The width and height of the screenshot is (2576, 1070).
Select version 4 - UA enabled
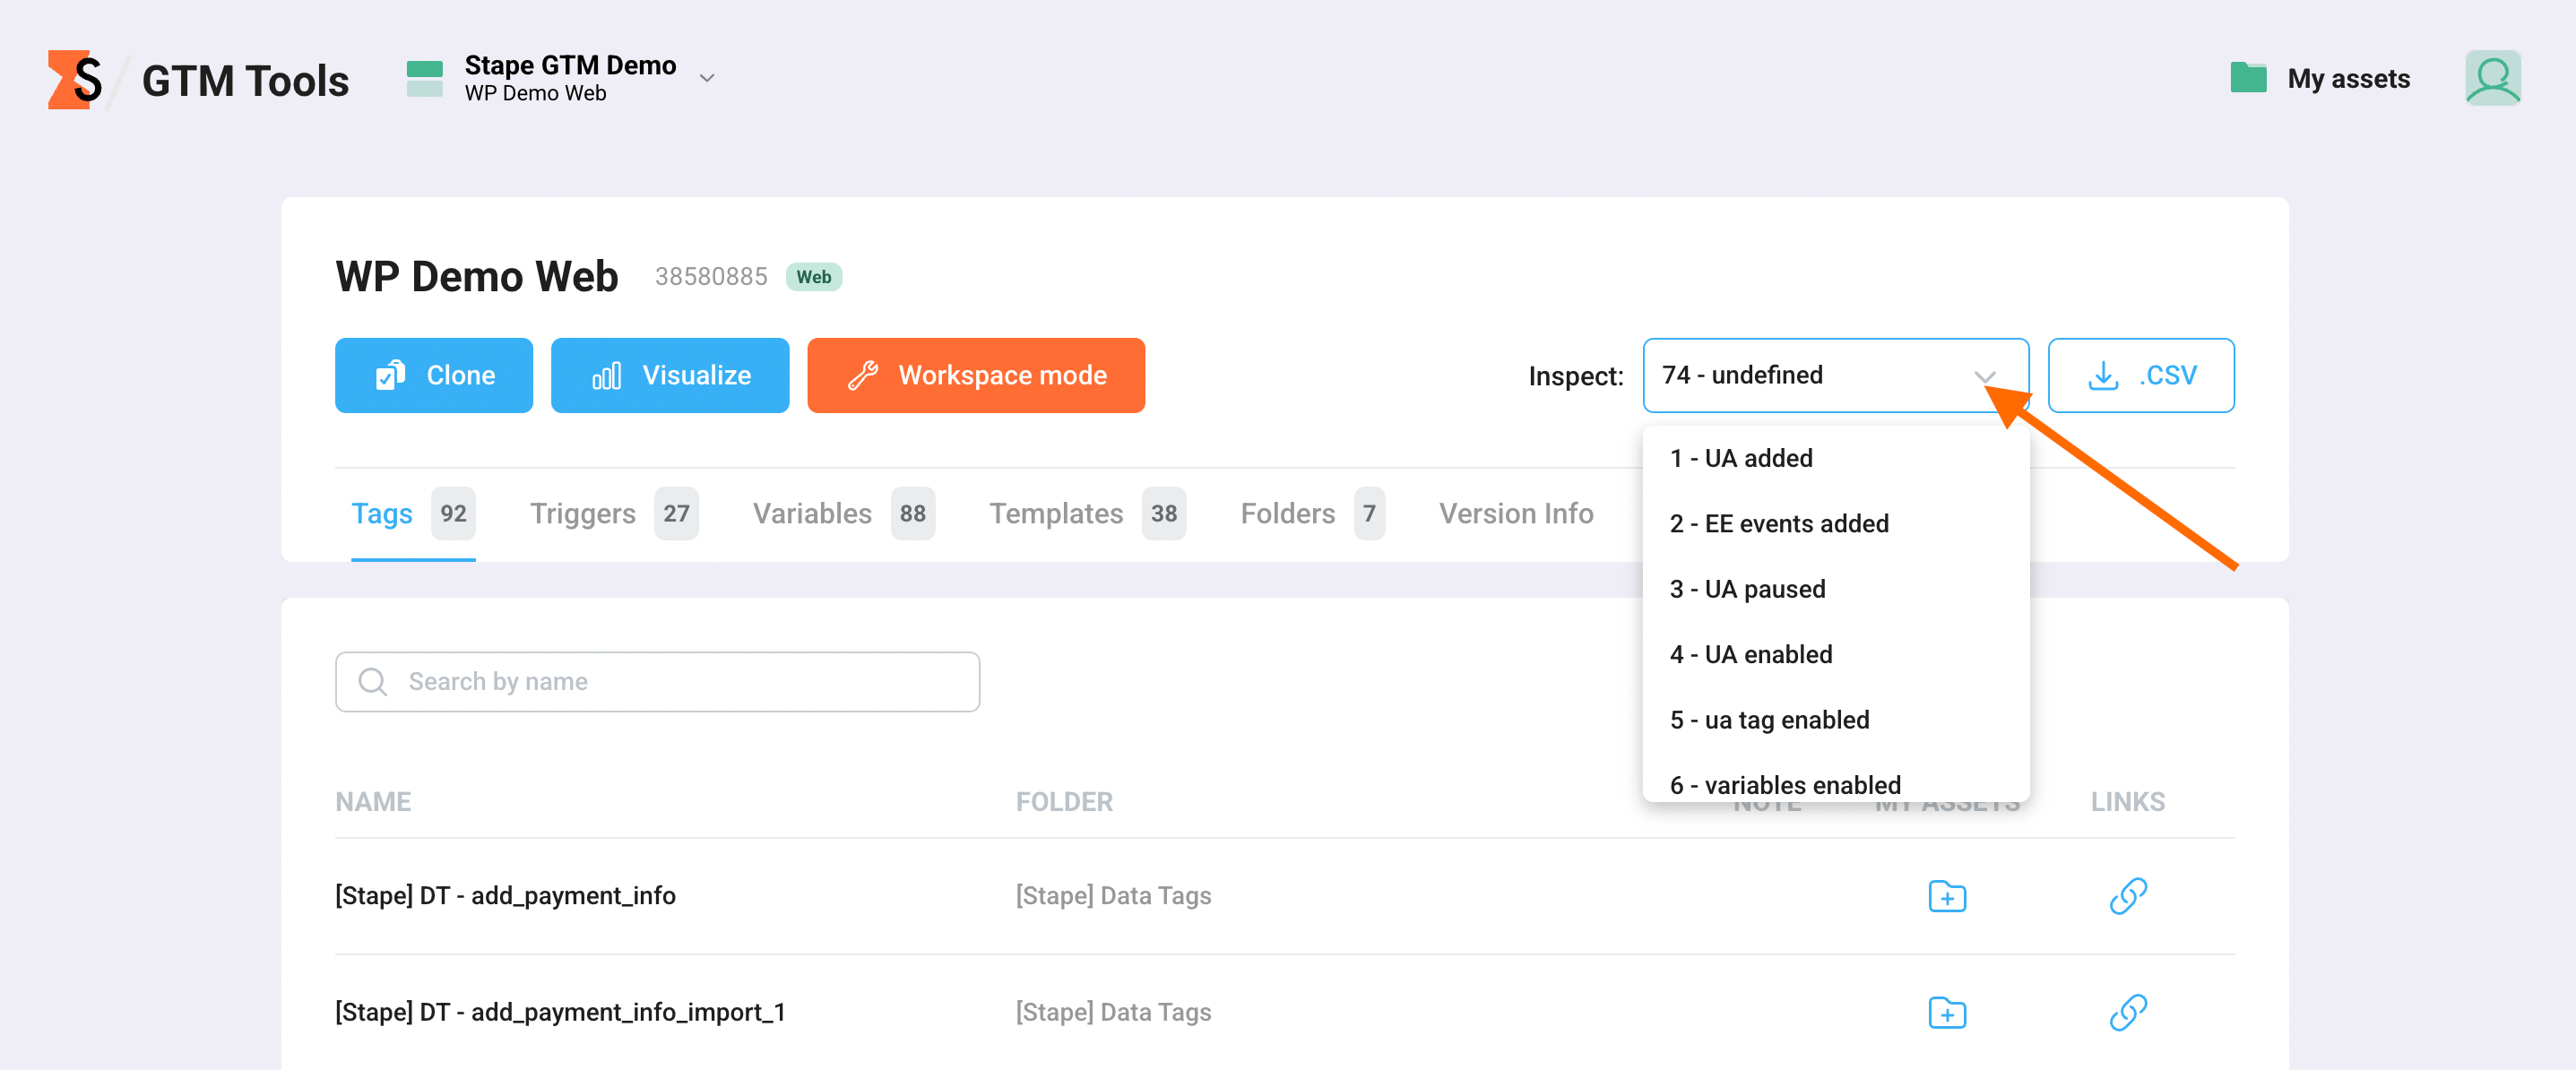(x=1835, y=654)
